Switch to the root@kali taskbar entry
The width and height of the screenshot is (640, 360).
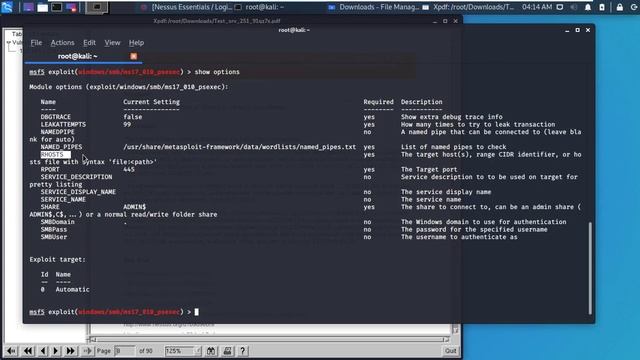coord(260,7)
